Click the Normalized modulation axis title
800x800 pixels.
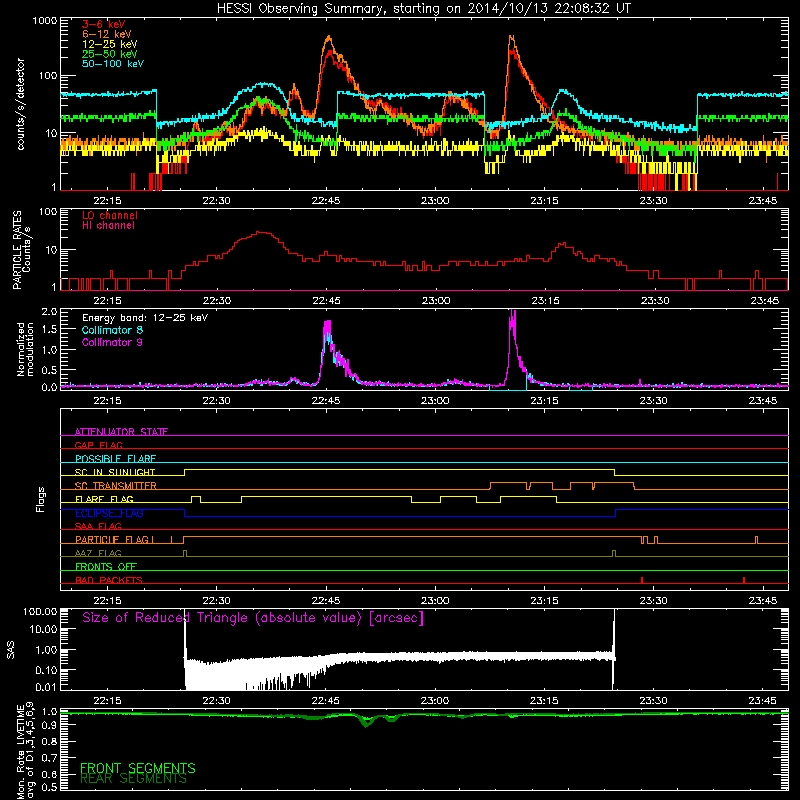(x=25, y=349)
